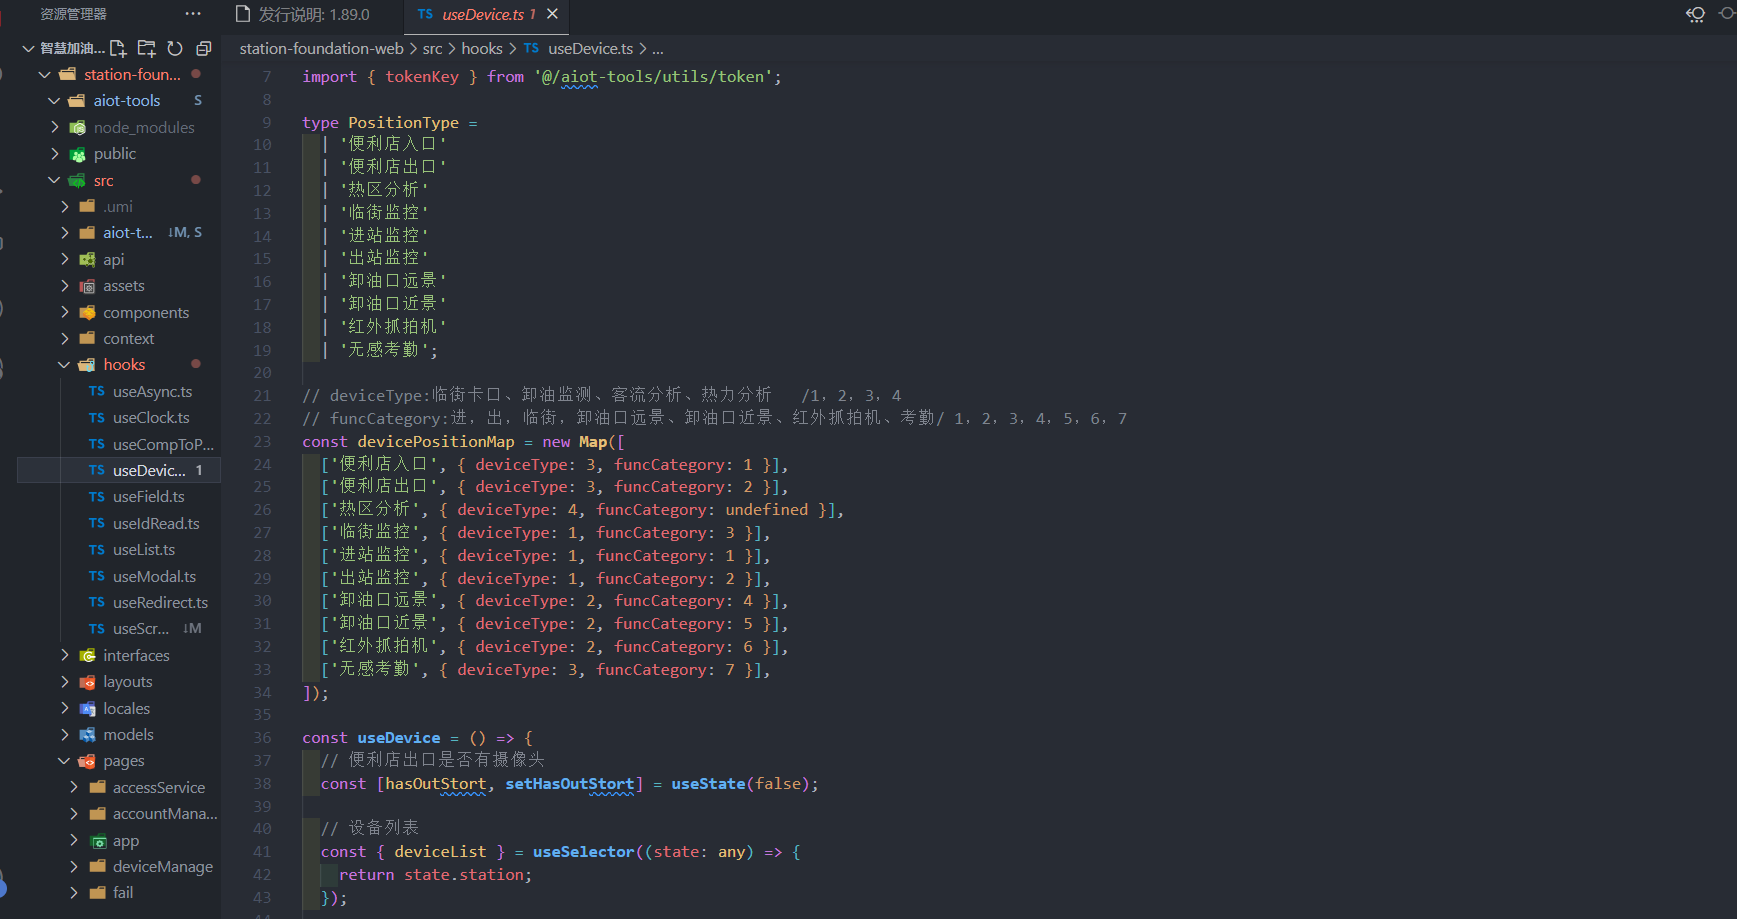Click the TS icon of useClock.ts
The height and width of the screenshot is (919, 1737).
click(x=96, y=417)
